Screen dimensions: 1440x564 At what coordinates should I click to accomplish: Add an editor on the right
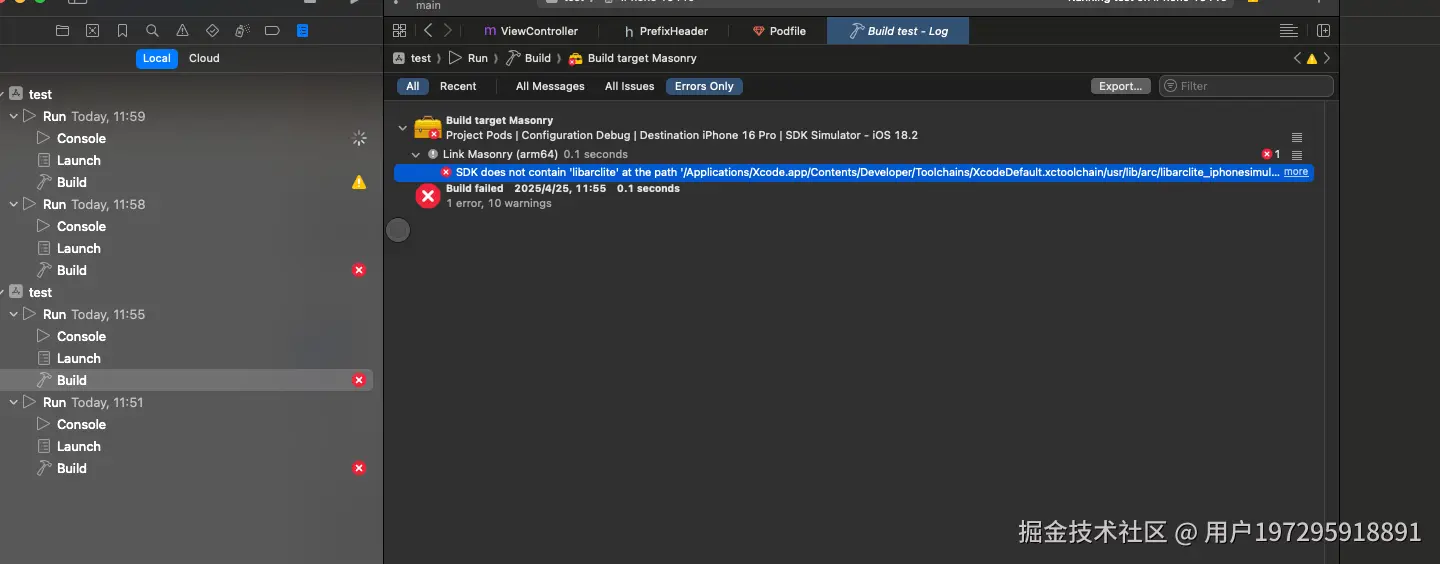[1323, 31]
